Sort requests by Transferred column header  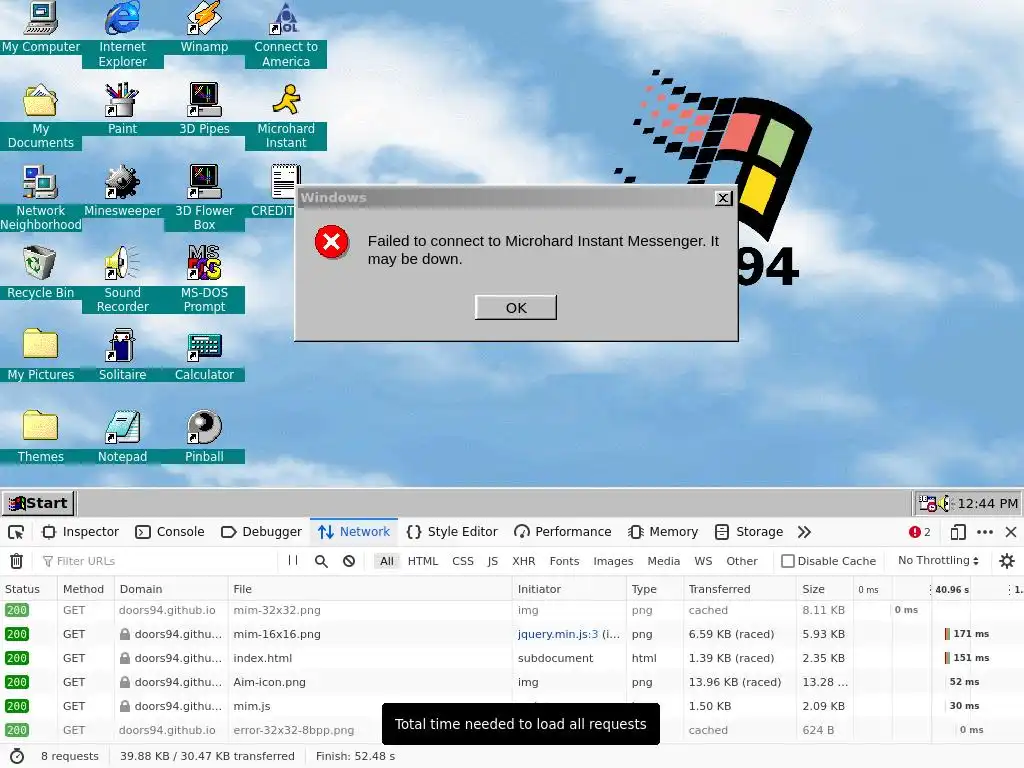pos(740,589)
